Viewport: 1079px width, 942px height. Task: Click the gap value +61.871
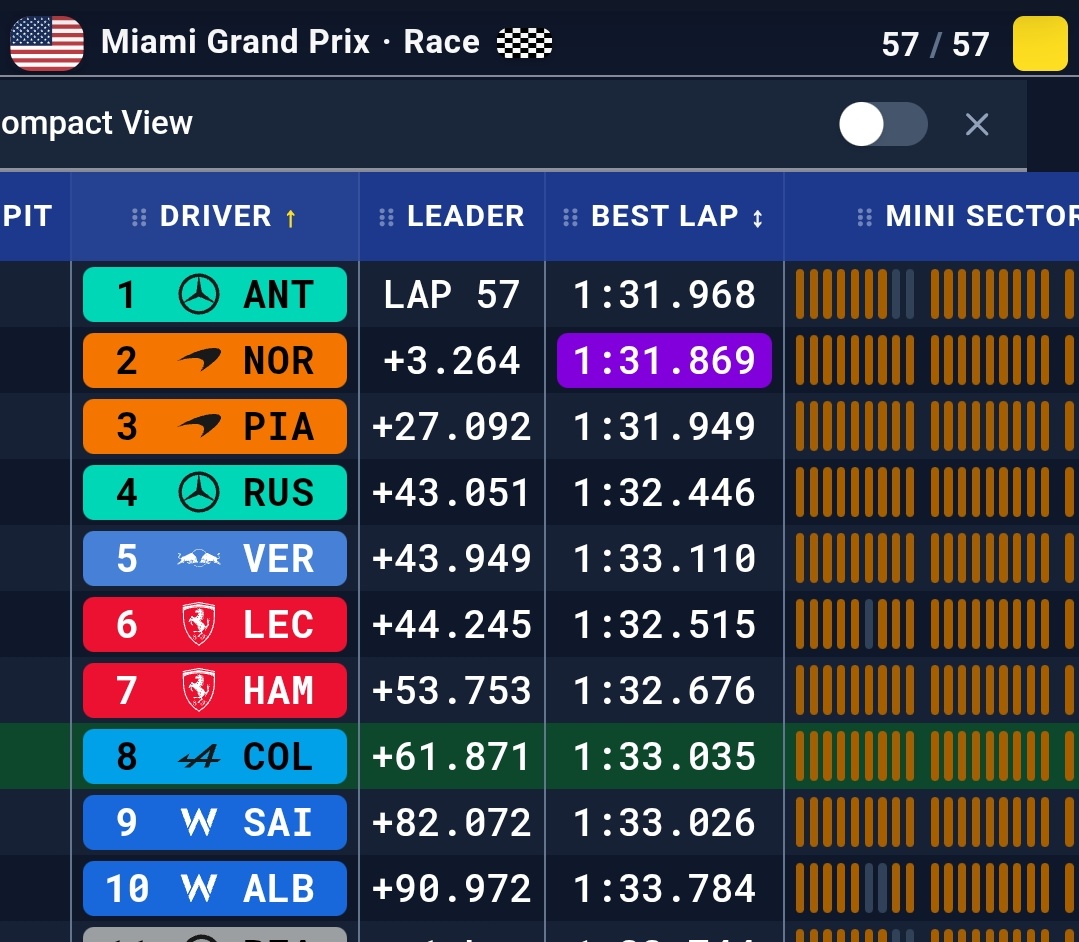451,757
